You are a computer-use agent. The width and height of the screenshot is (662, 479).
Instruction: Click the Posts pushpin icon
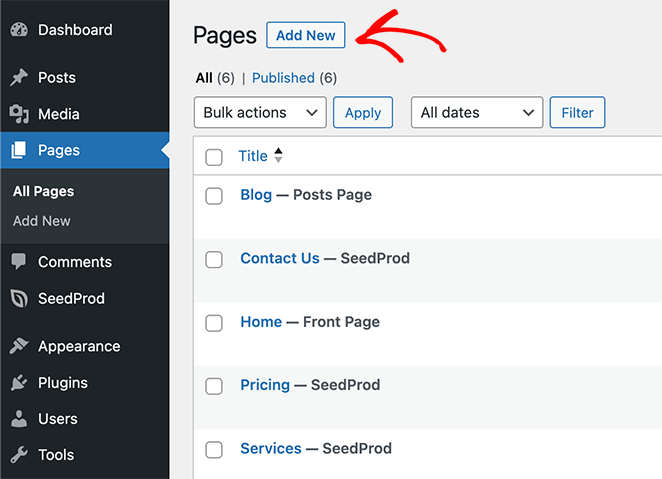point(18,78)
